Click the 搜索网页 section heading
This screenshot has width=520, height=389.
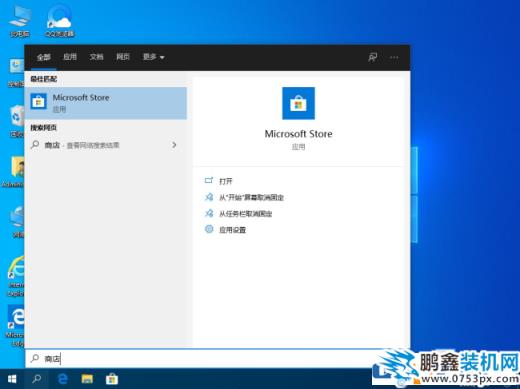coord(44,128)
